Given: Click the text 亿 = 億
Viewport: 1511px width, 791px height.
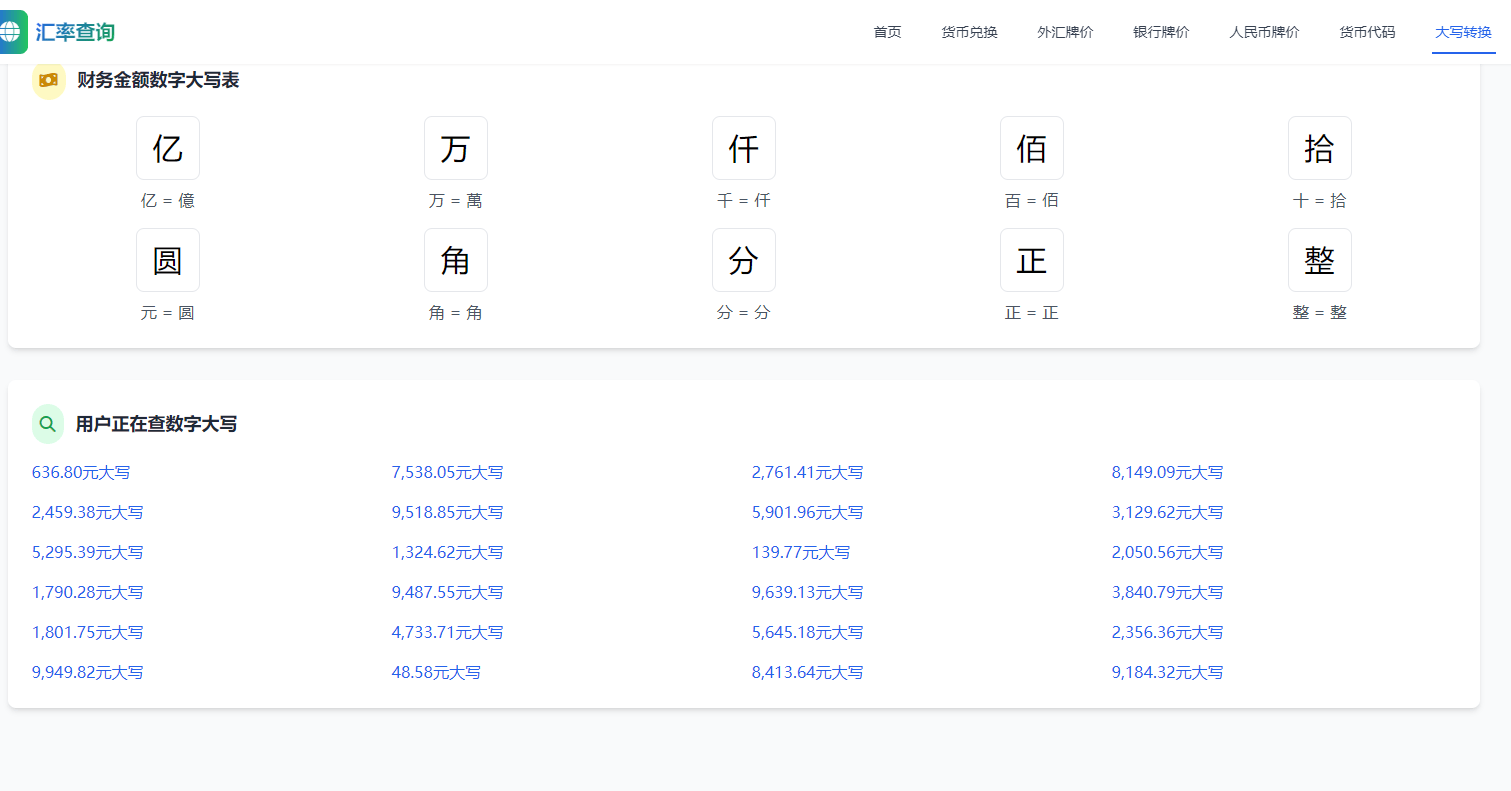Looking at the screenshot, I should coord(168,200).
